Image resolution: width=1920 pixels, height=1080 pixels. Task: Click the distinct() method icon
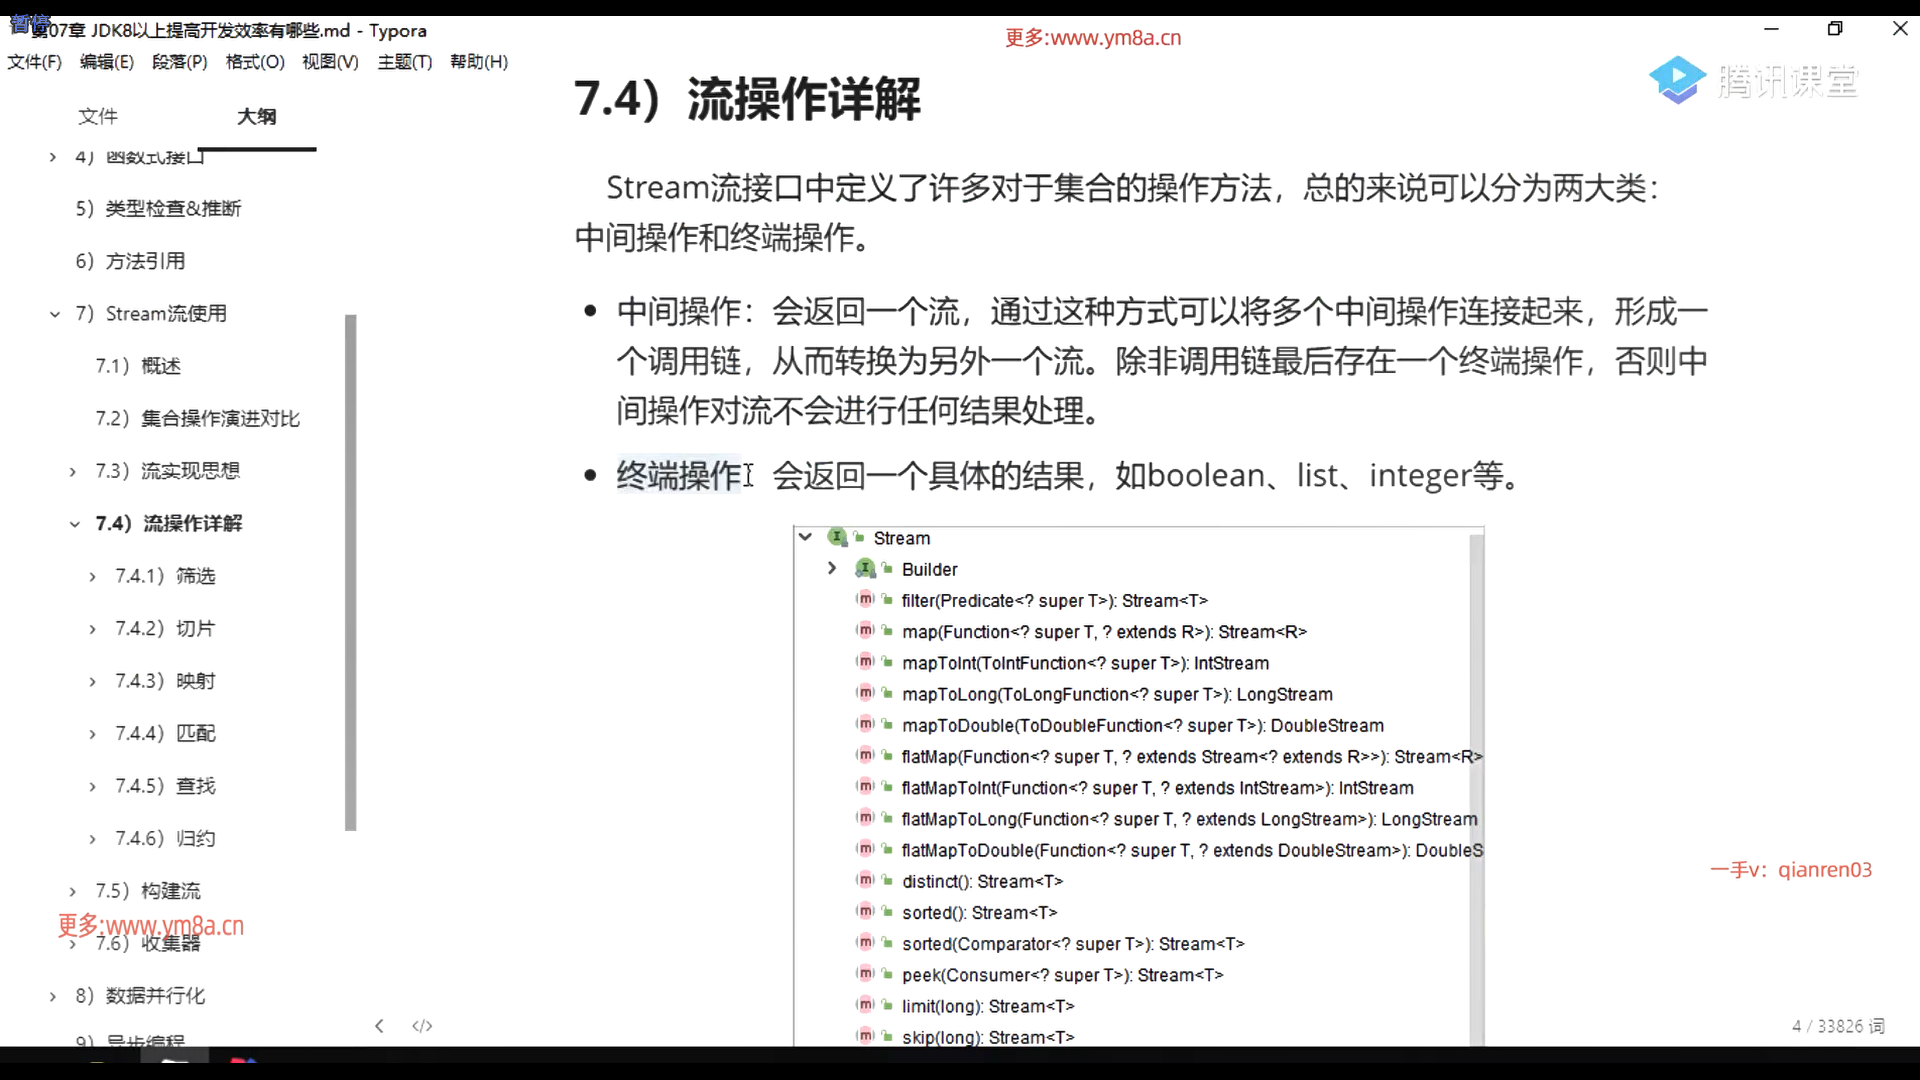click(x=865, y=881)
